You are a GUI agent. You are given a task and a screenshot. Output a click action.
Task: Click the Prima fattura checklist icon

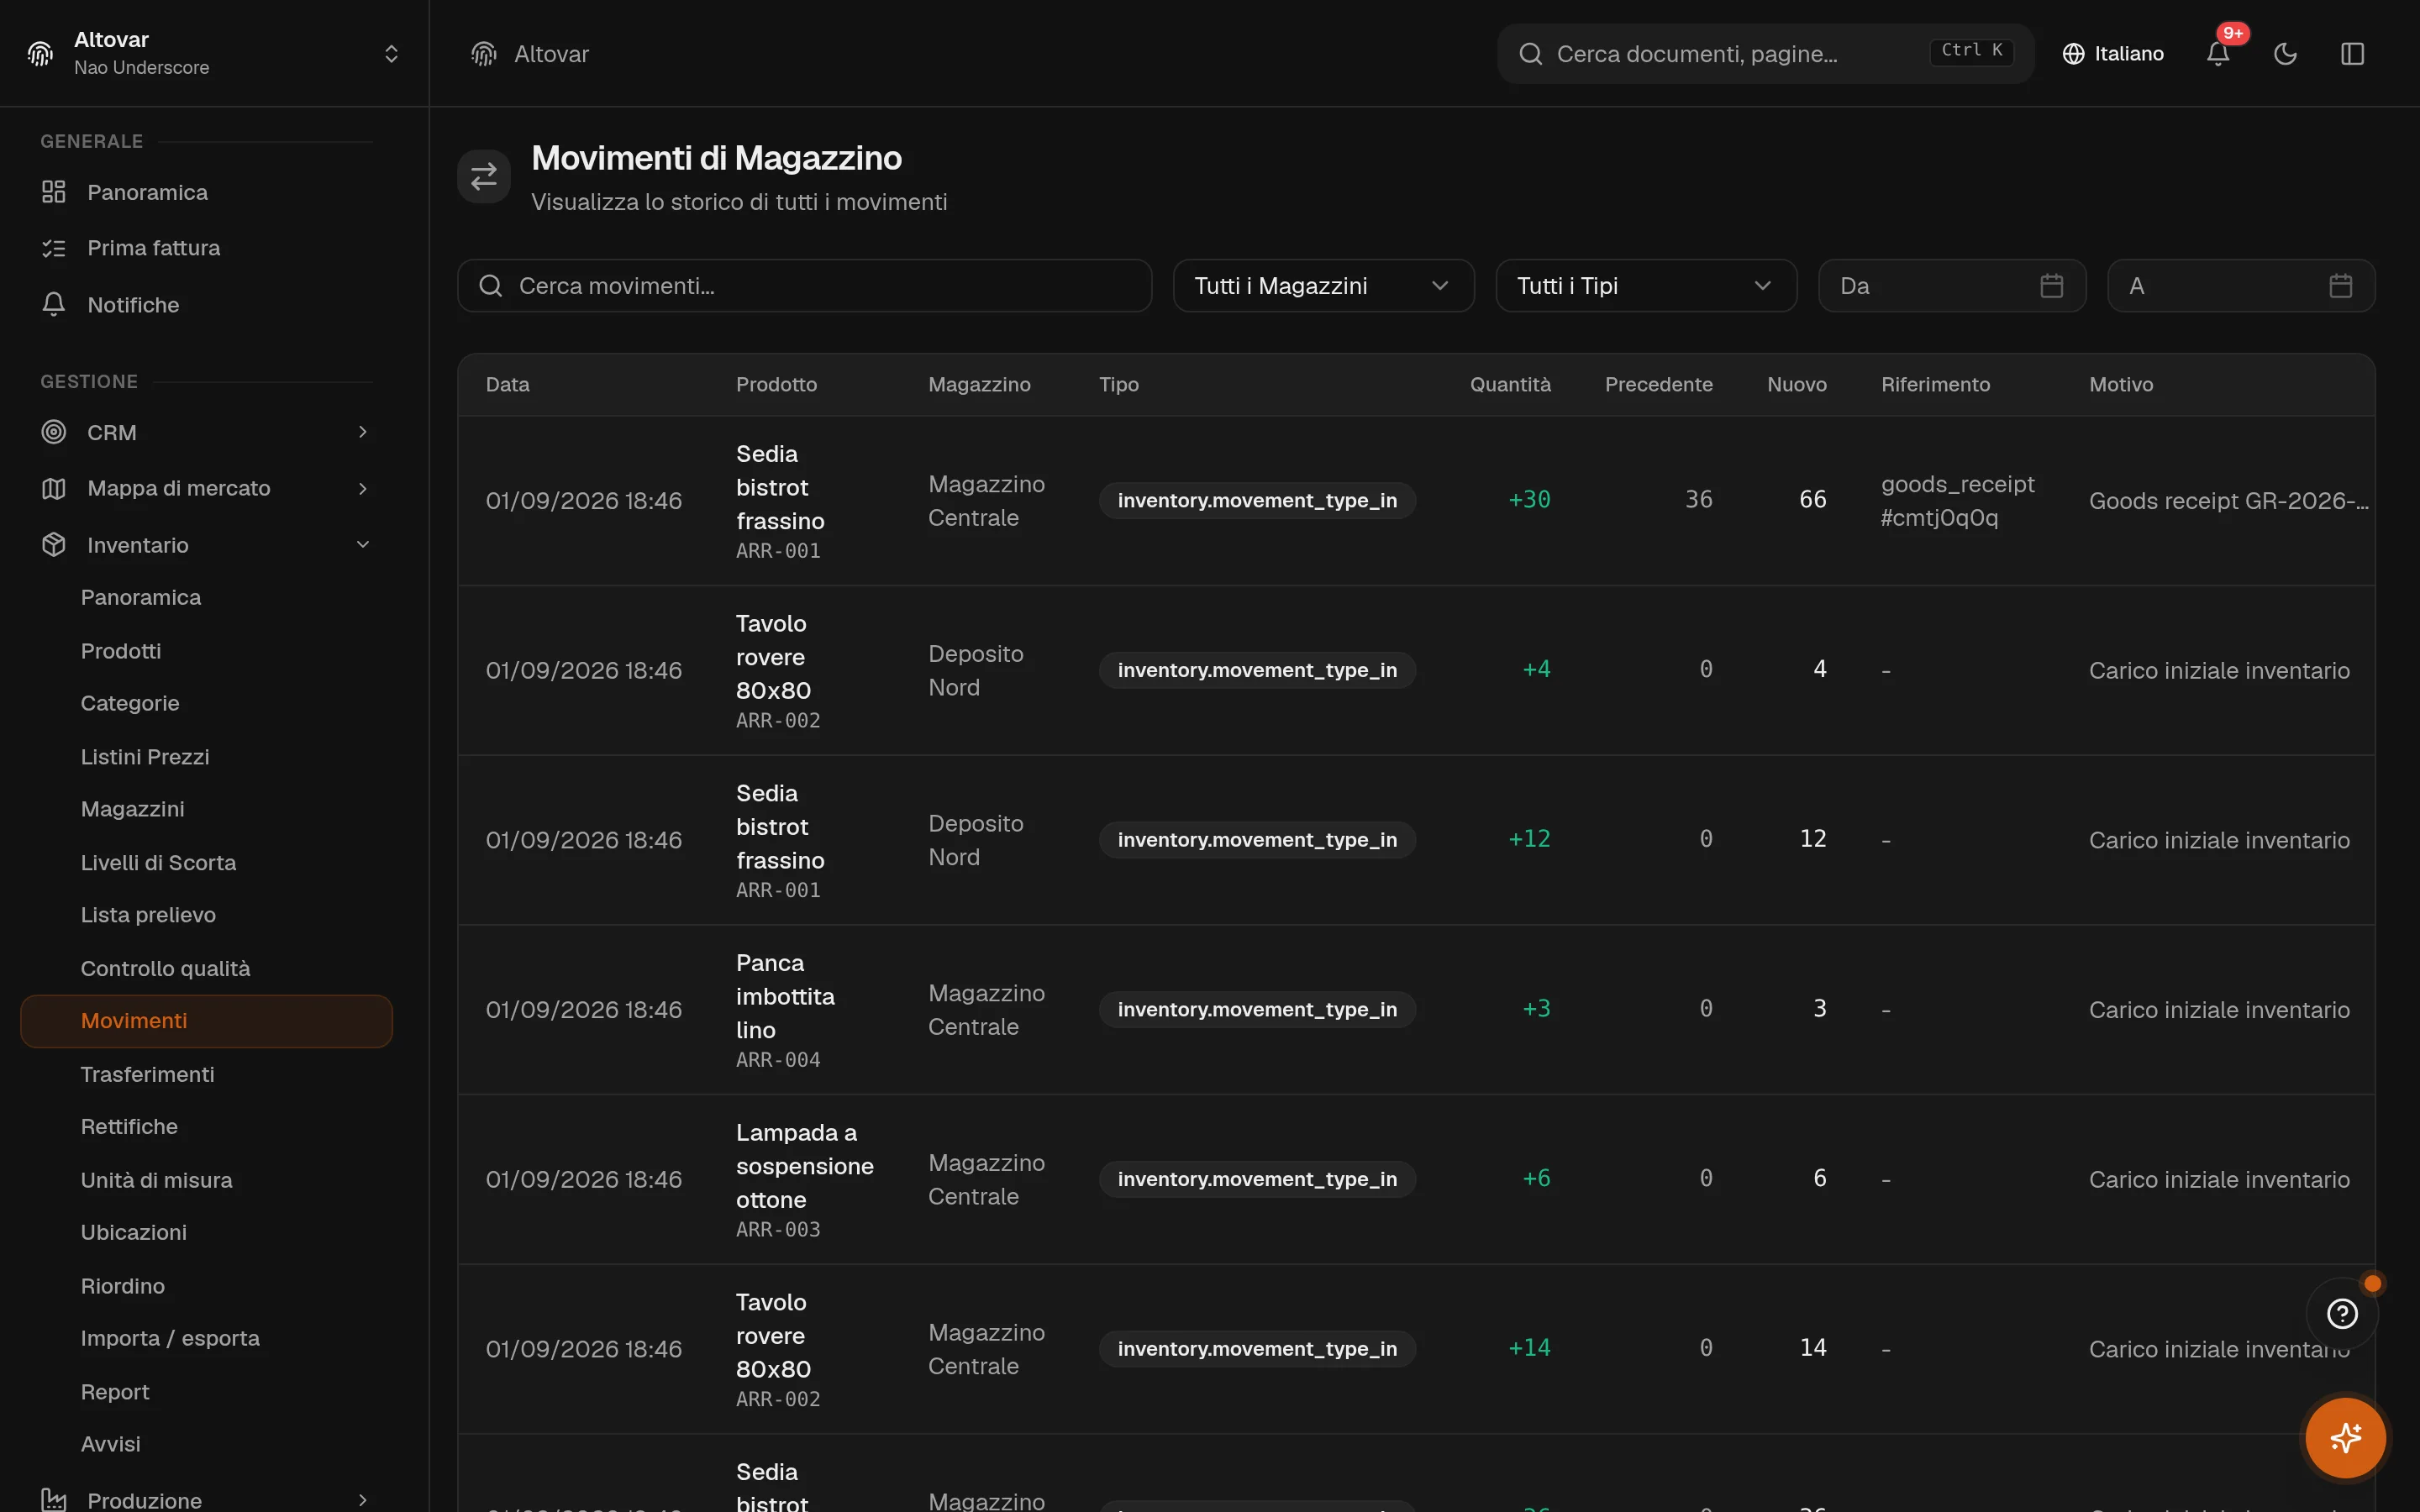pyautogui.click(x=54, y=248)
